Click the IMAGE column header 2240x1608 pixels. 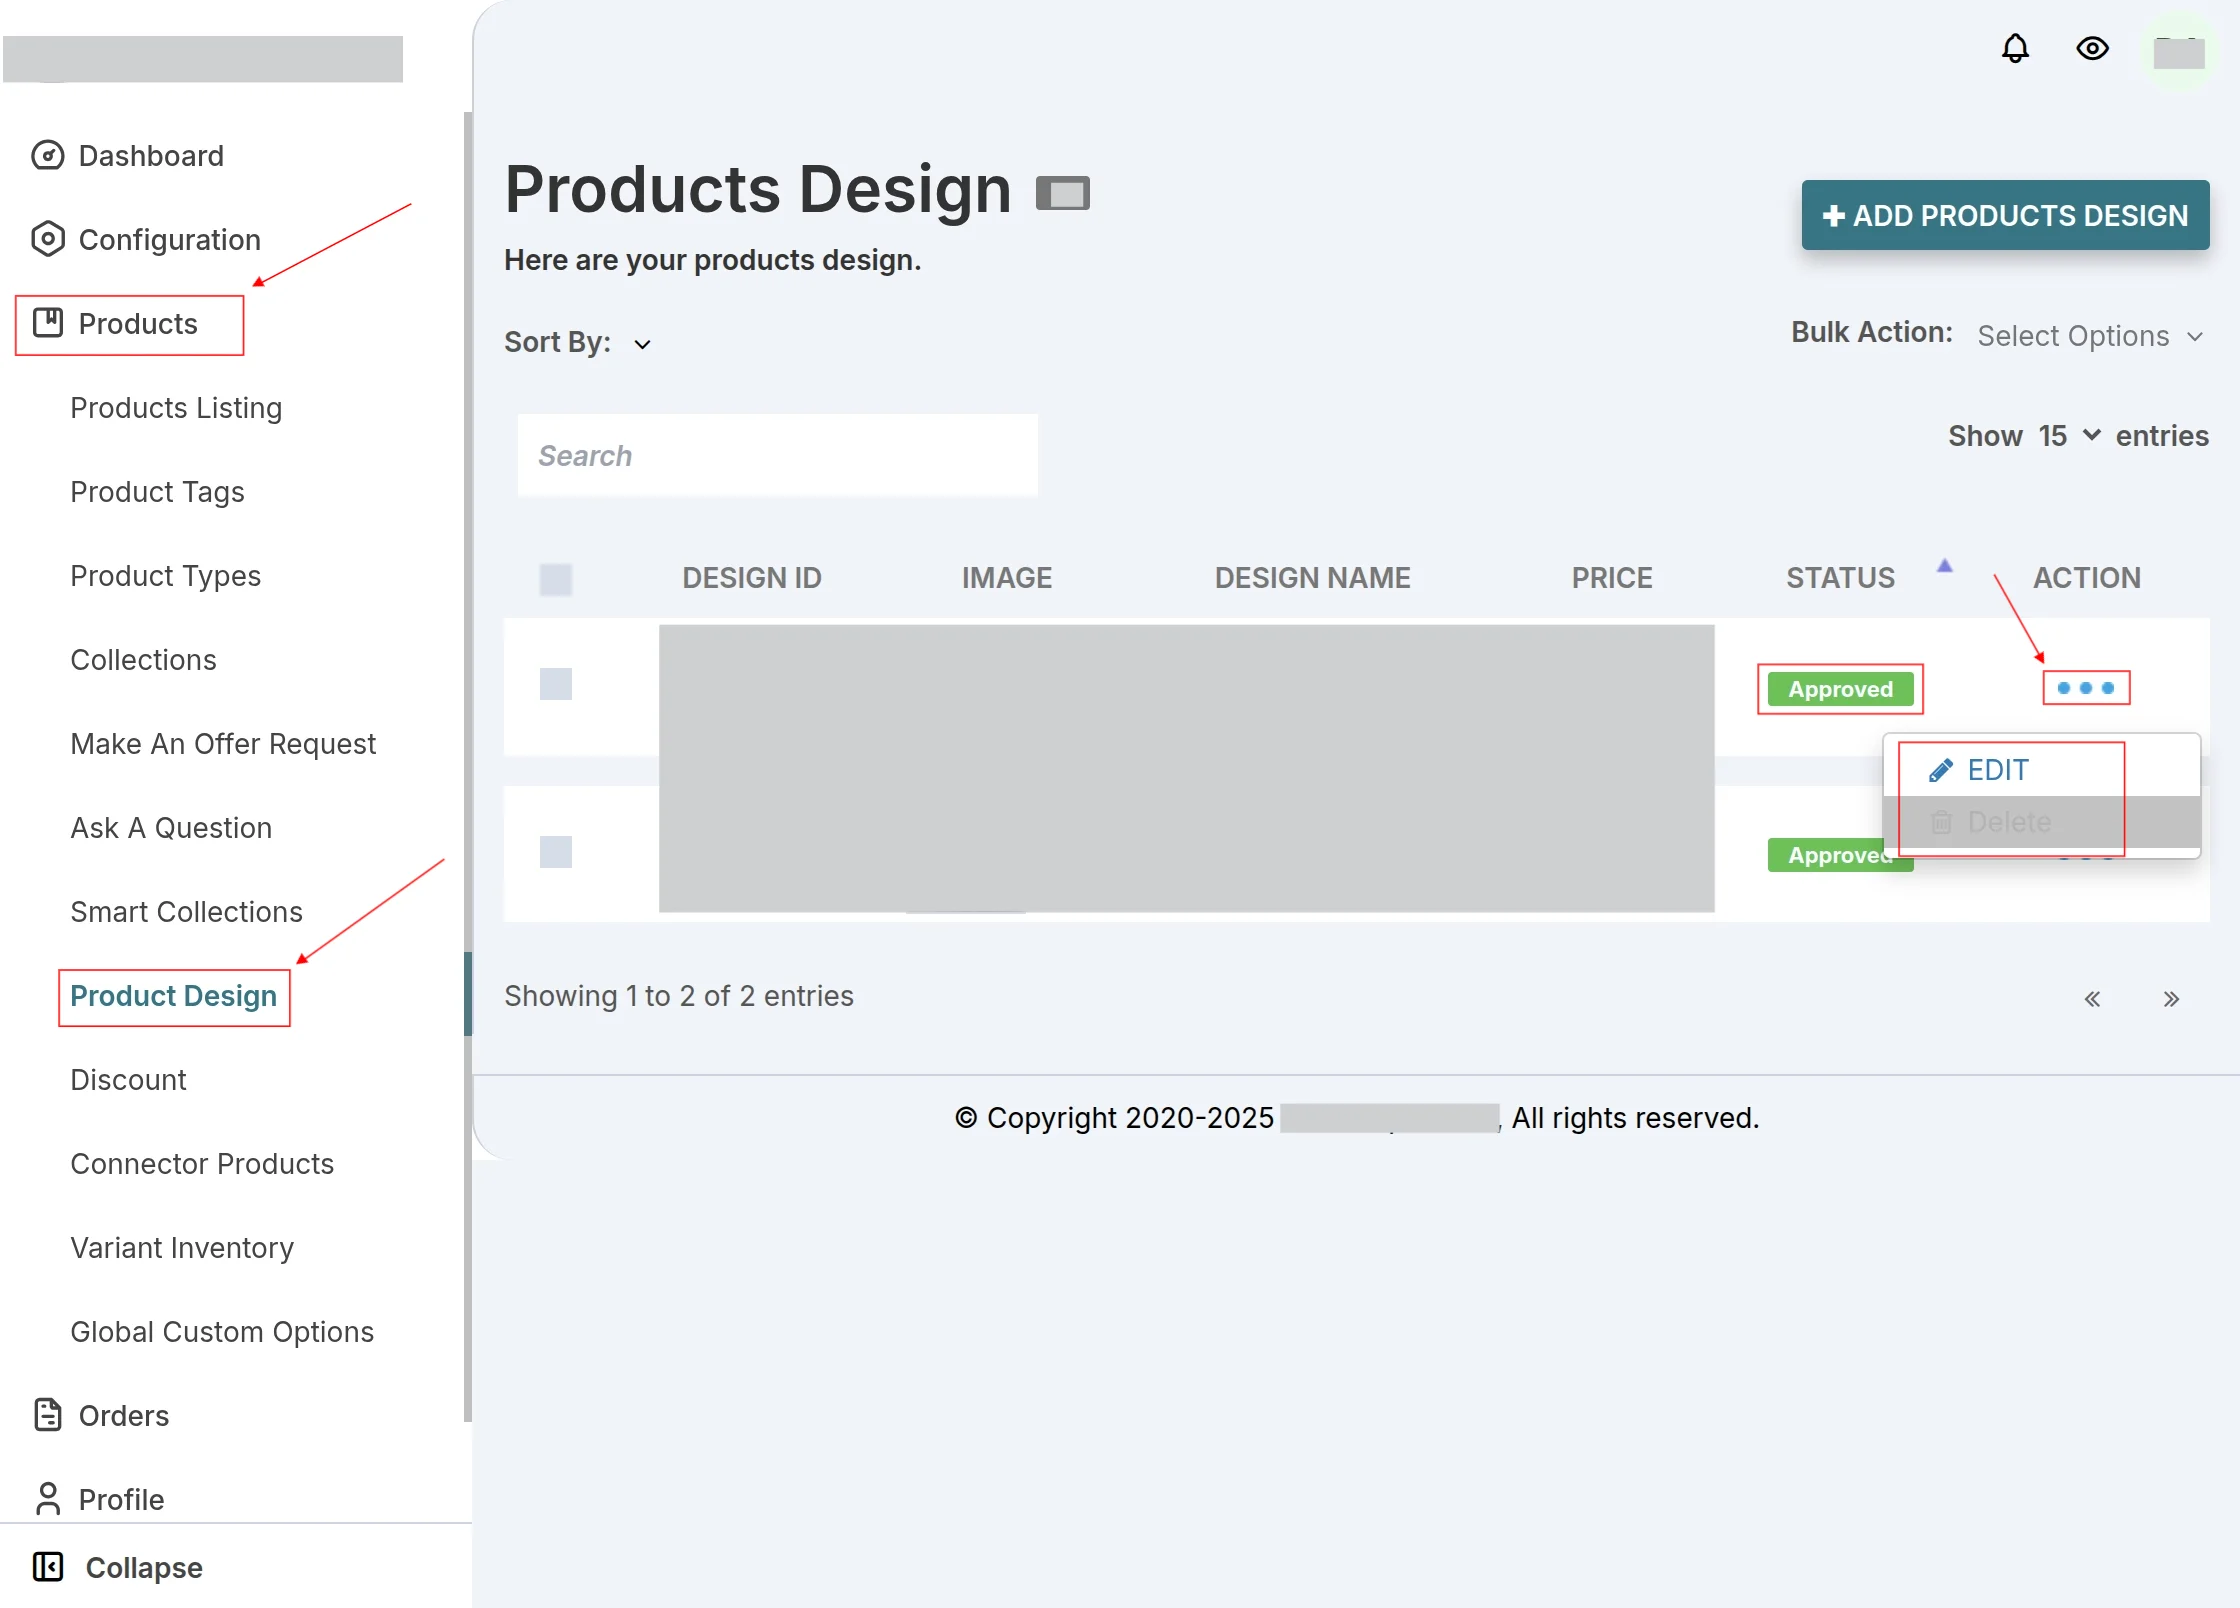pyautogui.click(x=1006, y=578)
